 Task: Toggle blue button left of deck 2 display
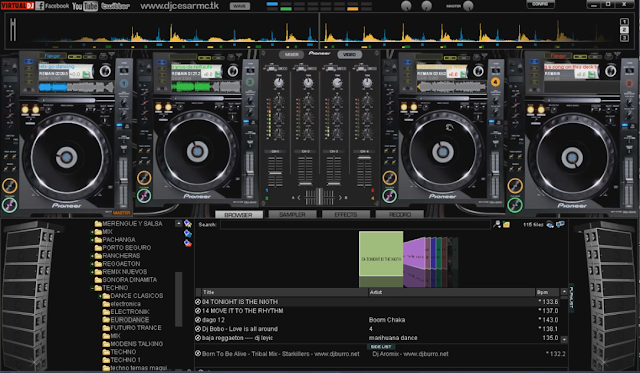[534, 62]
